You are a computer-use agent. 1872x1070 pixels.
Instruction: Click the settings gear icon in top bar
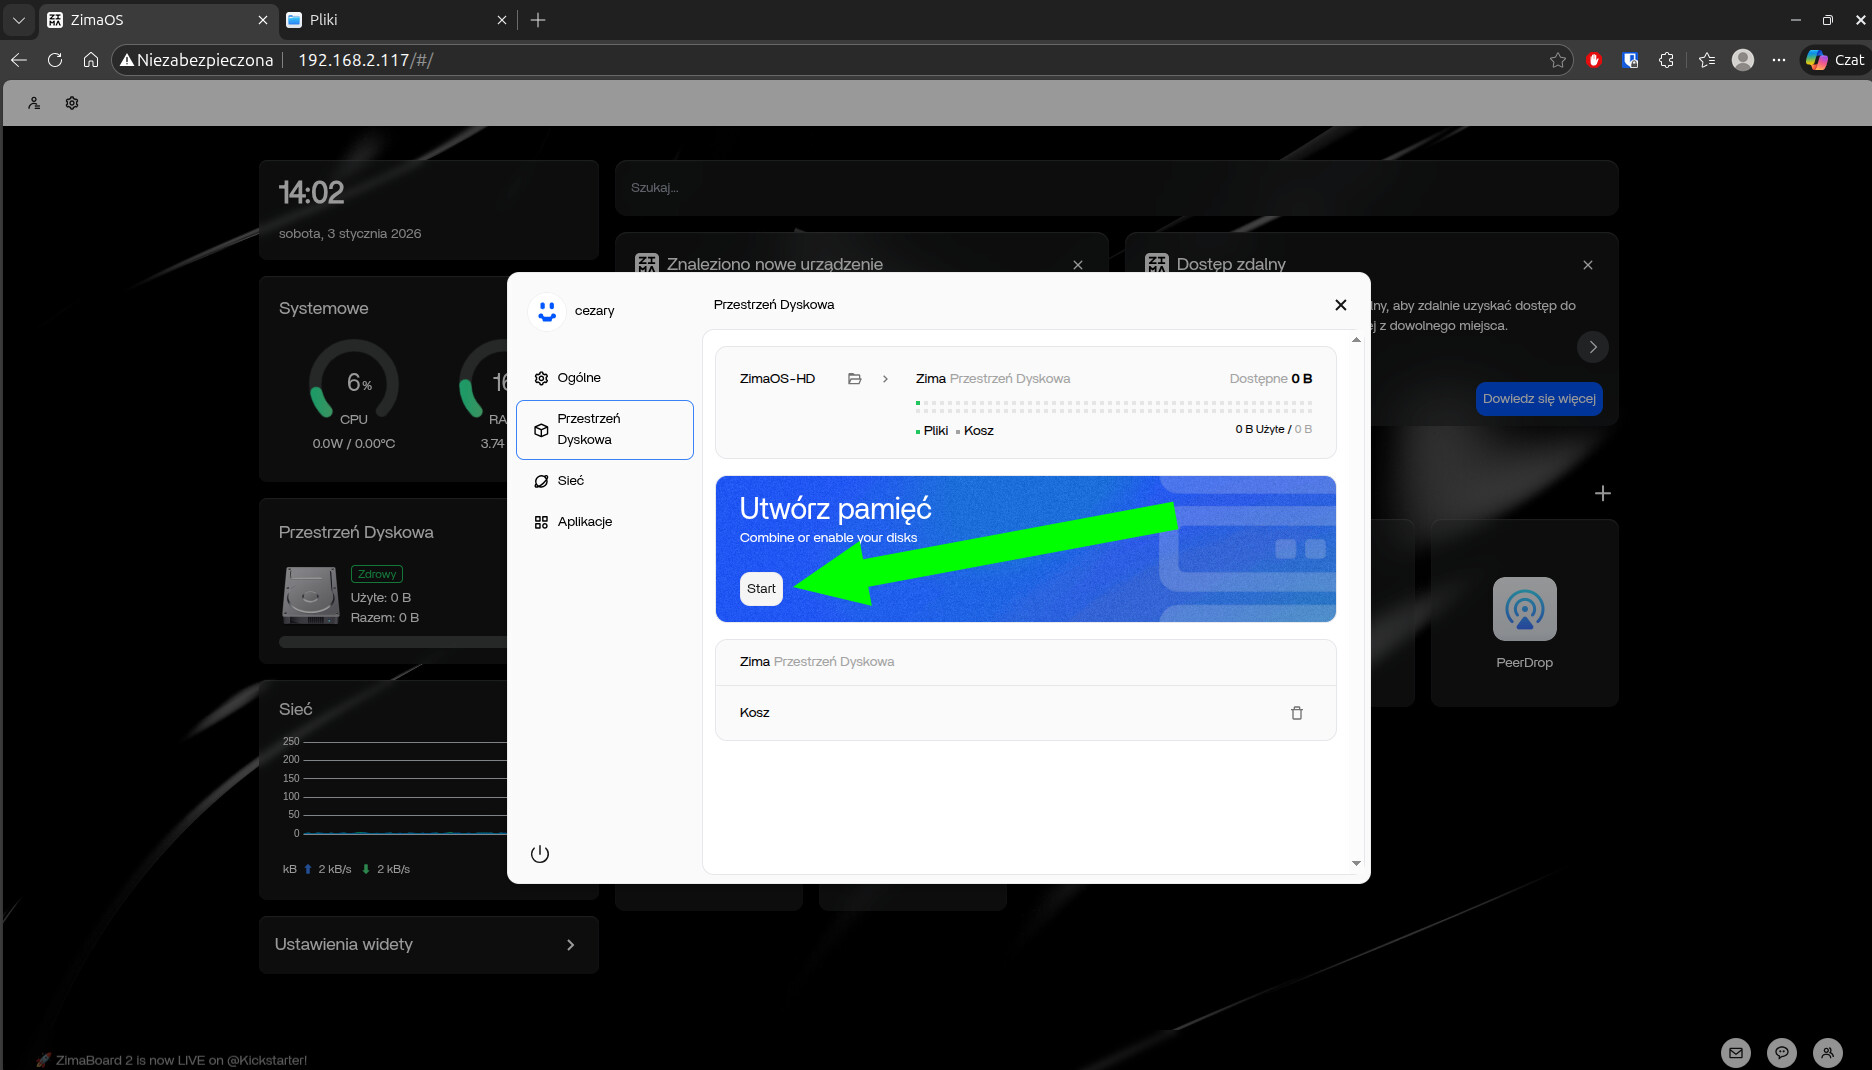click(72, 103)
